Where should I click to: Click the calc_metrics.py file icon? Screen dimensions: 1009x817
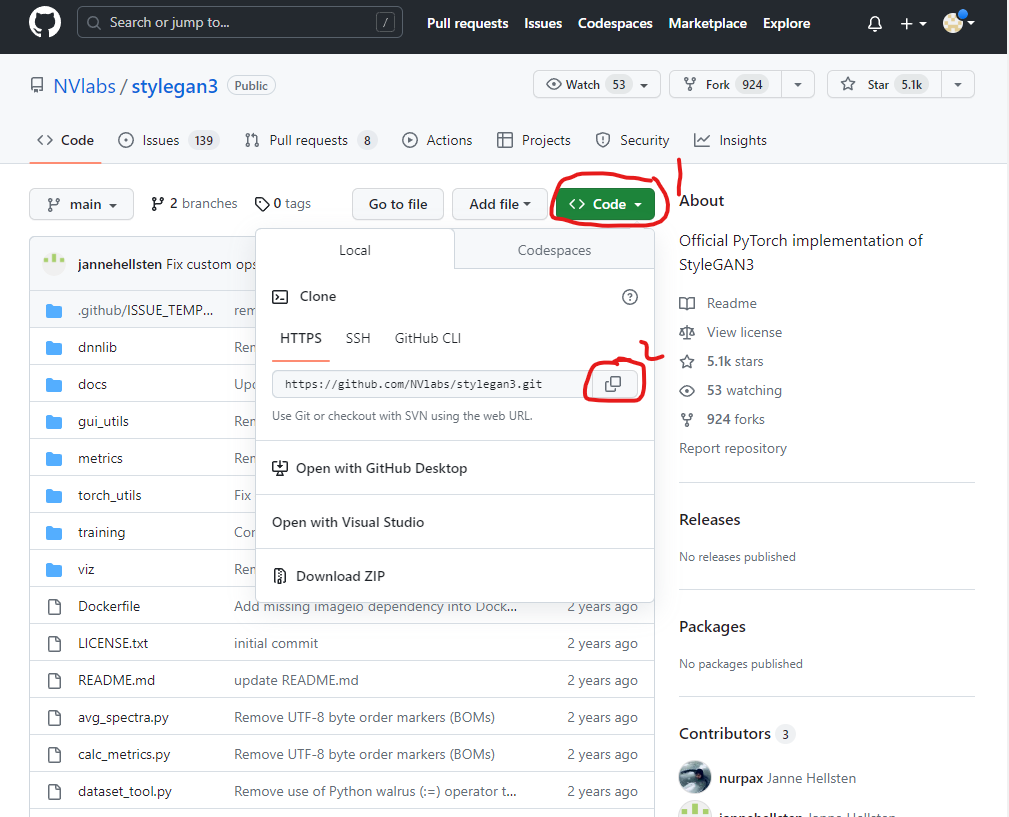55,755
